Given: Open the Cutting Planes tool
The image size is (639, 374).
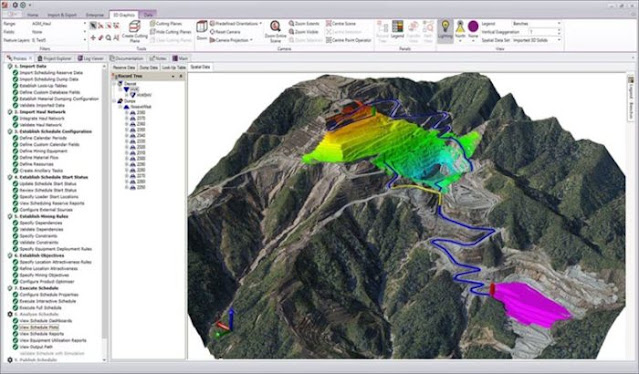Looking at the screenshot, I should [x=166, y=24].
